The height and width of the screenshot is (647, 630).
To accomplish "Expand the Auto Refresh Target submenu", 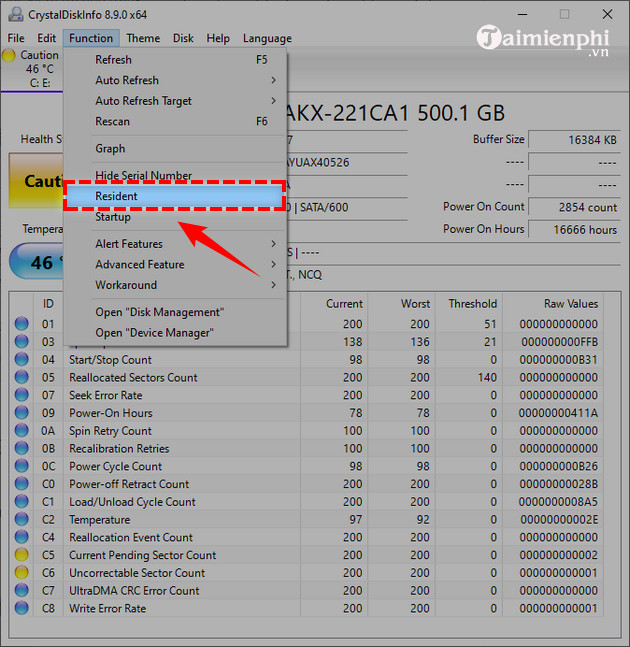I will (x=175, y=101).
